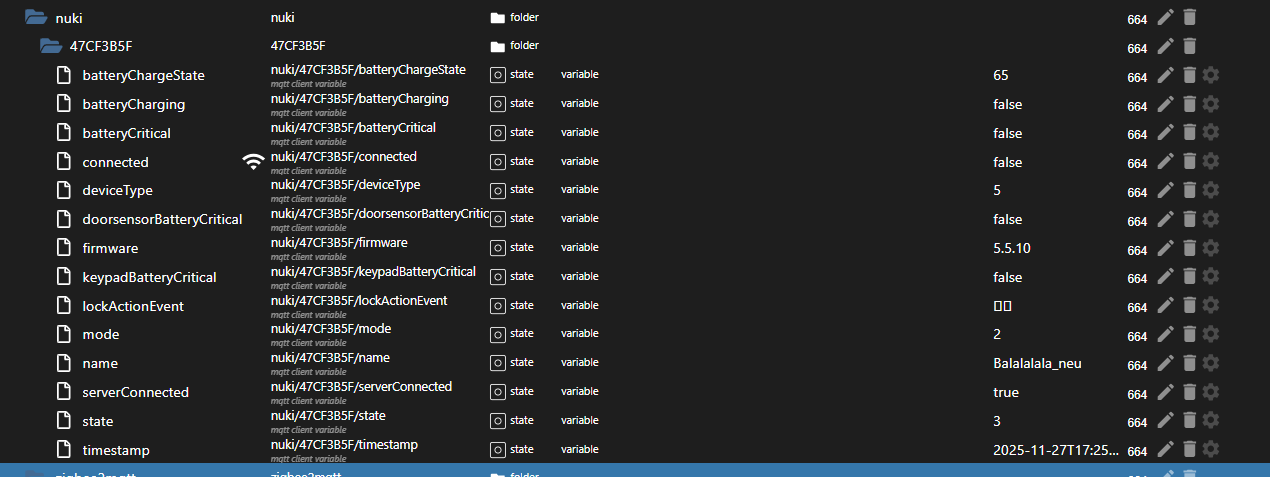
Task: Open settings for keypadBatteryCritical
Action: pos(1211,277)
